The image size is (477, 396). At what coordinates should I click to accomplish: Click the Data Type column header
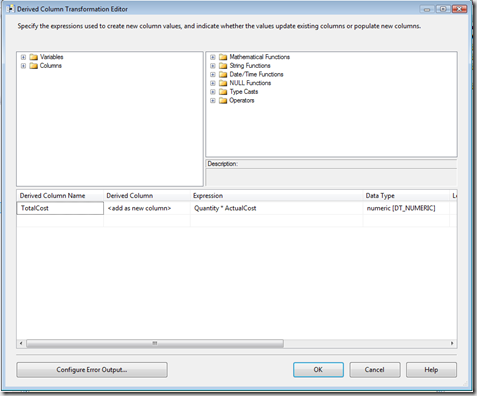coord(406,196)
